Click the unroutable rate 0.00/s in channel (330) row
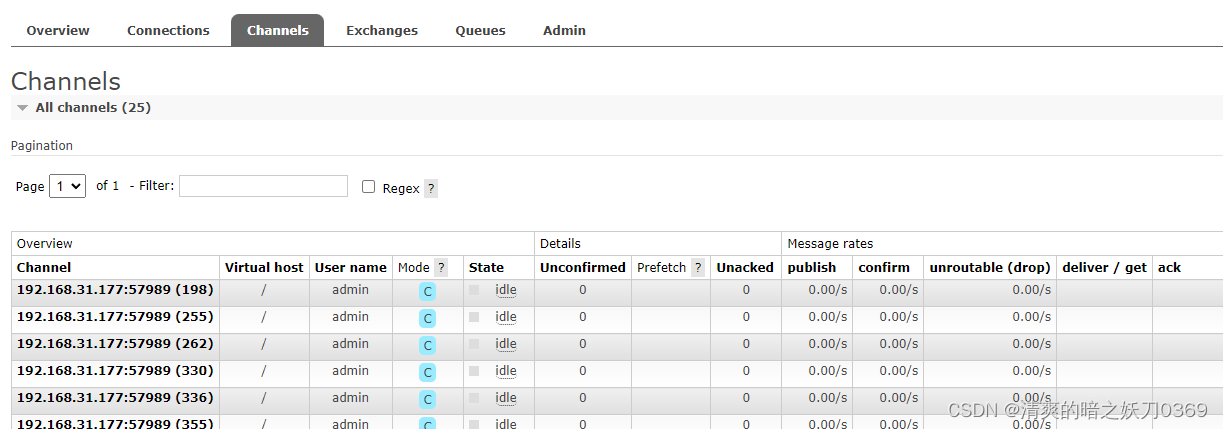Screen dimensions: 1223x429 (1031, 371)
